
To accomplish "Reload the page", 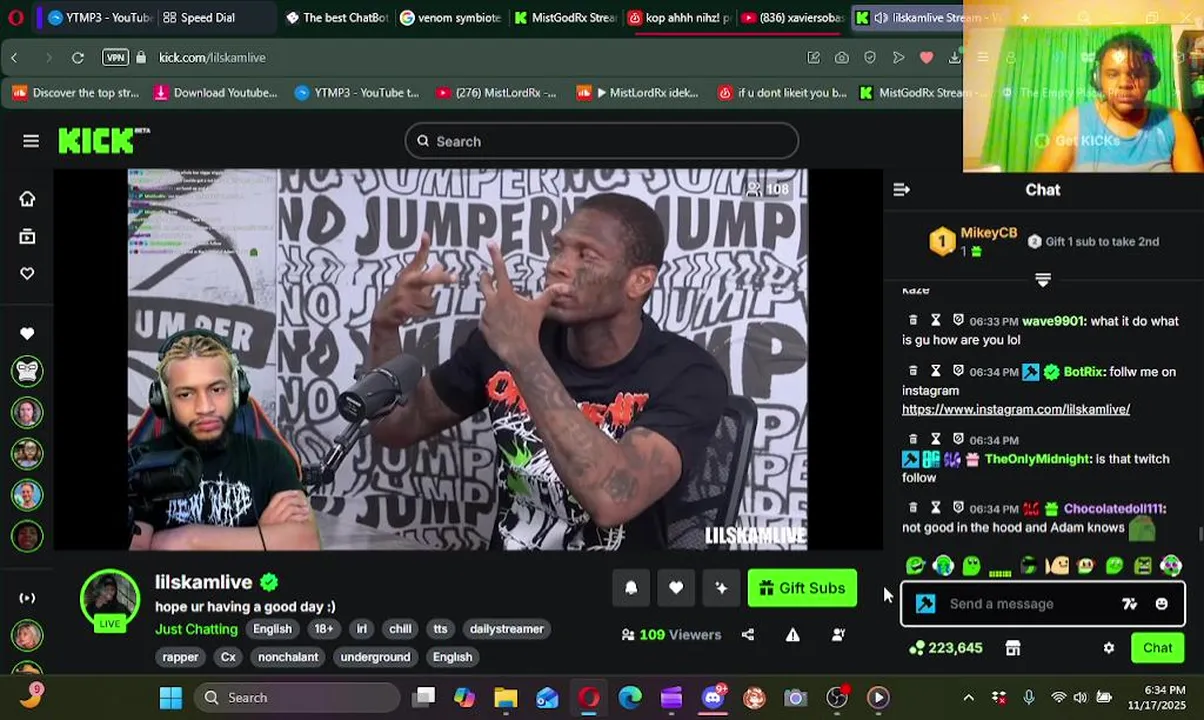I will [77, 58].
